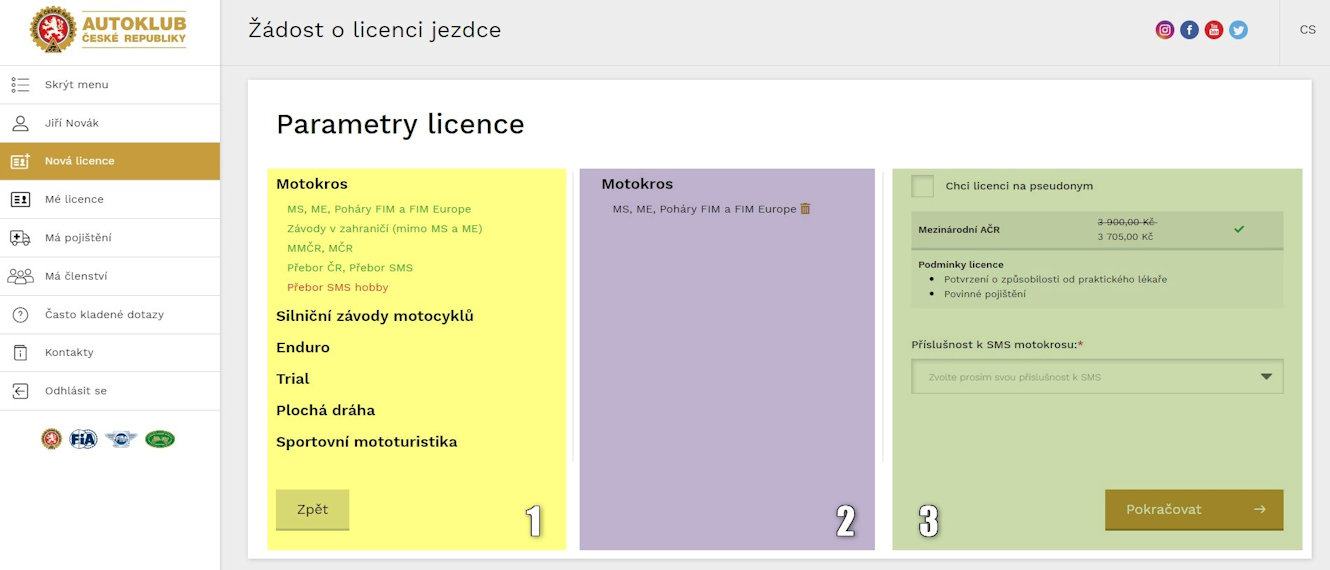Enable the Chci licenci na pseudonym checkbox
Screen dimensions: 1330x570
pyautogui.click(x=922, y=186)
